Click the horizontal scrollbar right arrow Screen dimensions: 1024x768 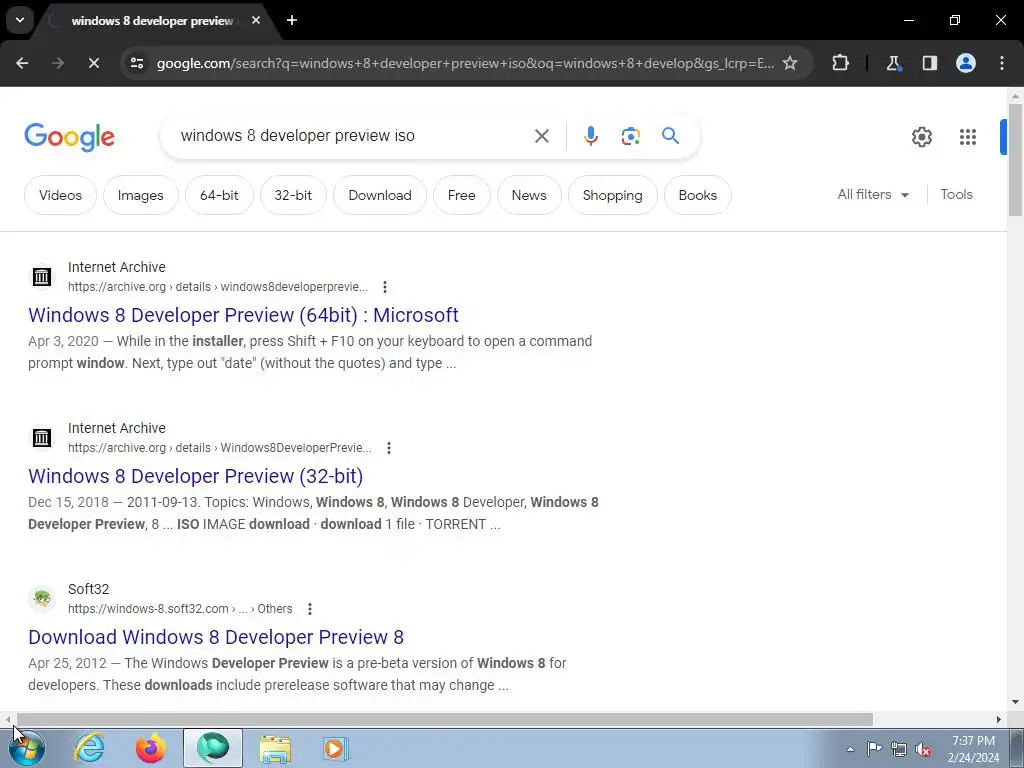coord(999,719)
